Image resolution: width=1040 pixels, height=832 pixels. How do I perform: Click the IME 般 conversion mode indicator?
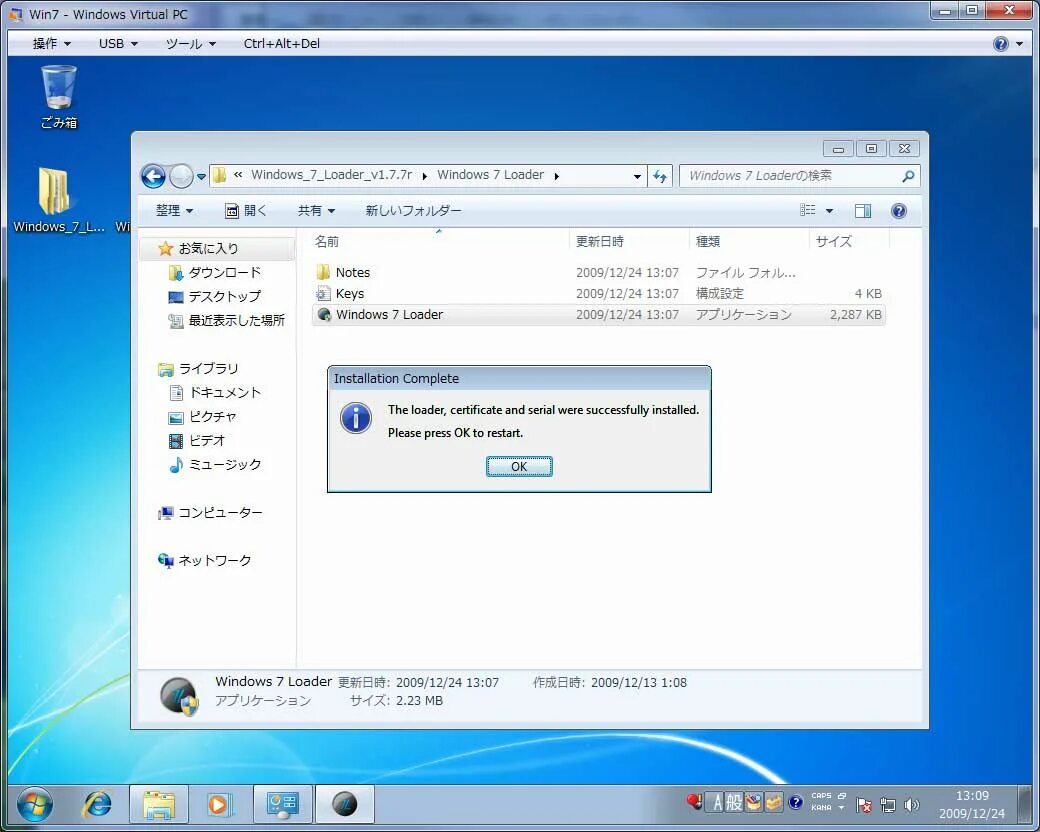point(734,803)
